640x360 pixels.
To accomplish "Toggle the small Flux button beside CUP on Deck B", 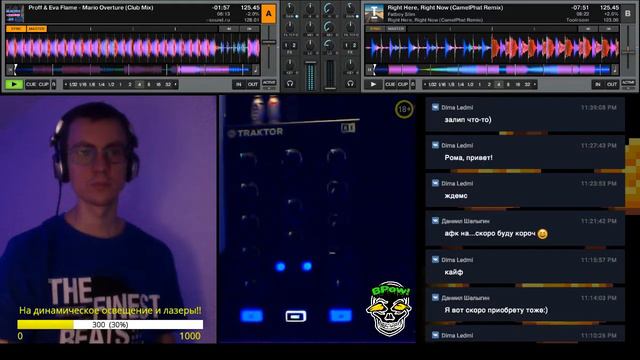I will click(x=413, y=84).
